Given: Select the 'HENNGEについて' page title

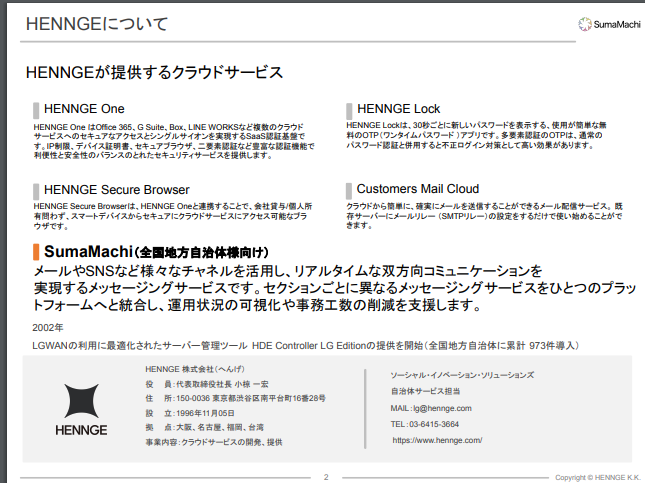Looking at the screenshot, I should pyautogui.click(x=97, y=24).
